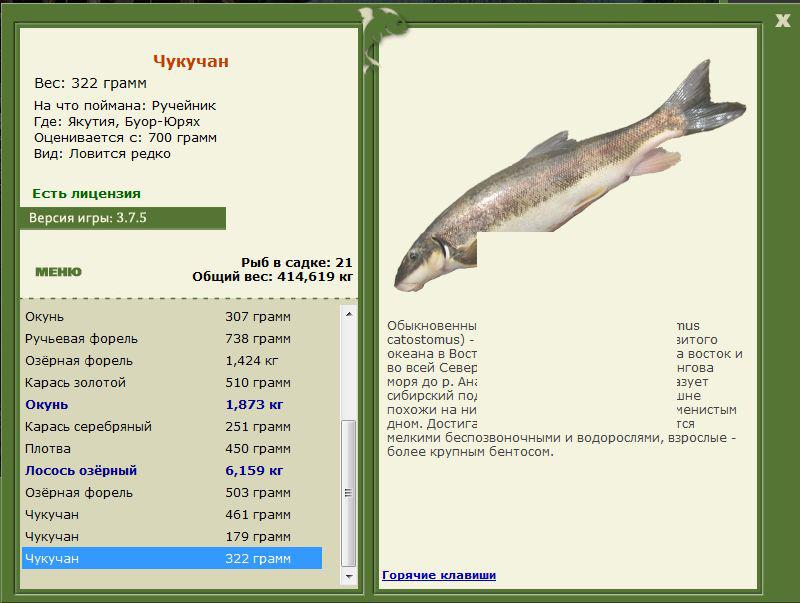This screenshot has height=603, width=800.
Task: Click the Версия игры: 3.7.5 bar
Action: click(x=122, y=218)
